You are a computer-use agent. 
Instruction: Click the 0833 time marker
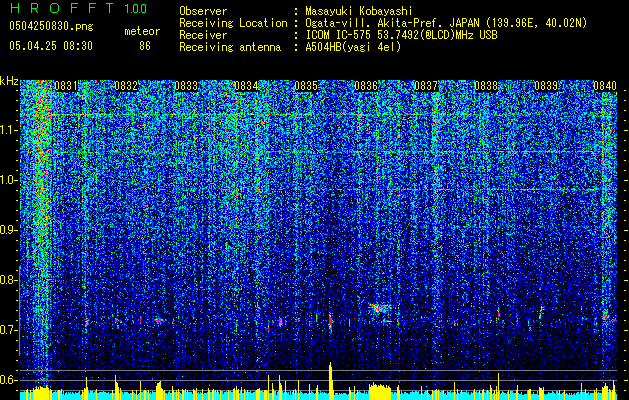click(186, 86)
